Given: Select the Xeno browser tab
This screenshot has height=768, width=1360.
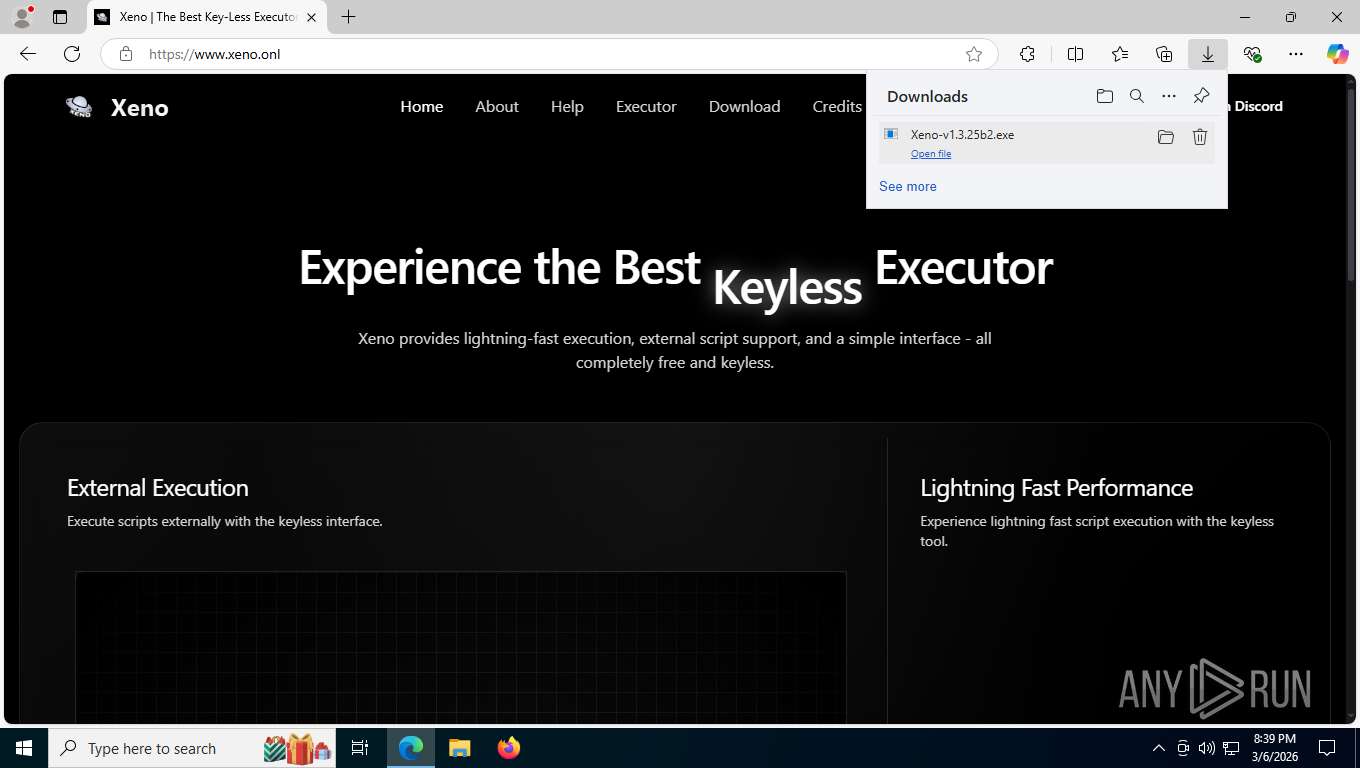Looking at the screenshot, I should pyautogui.click(x=206, y=17).
